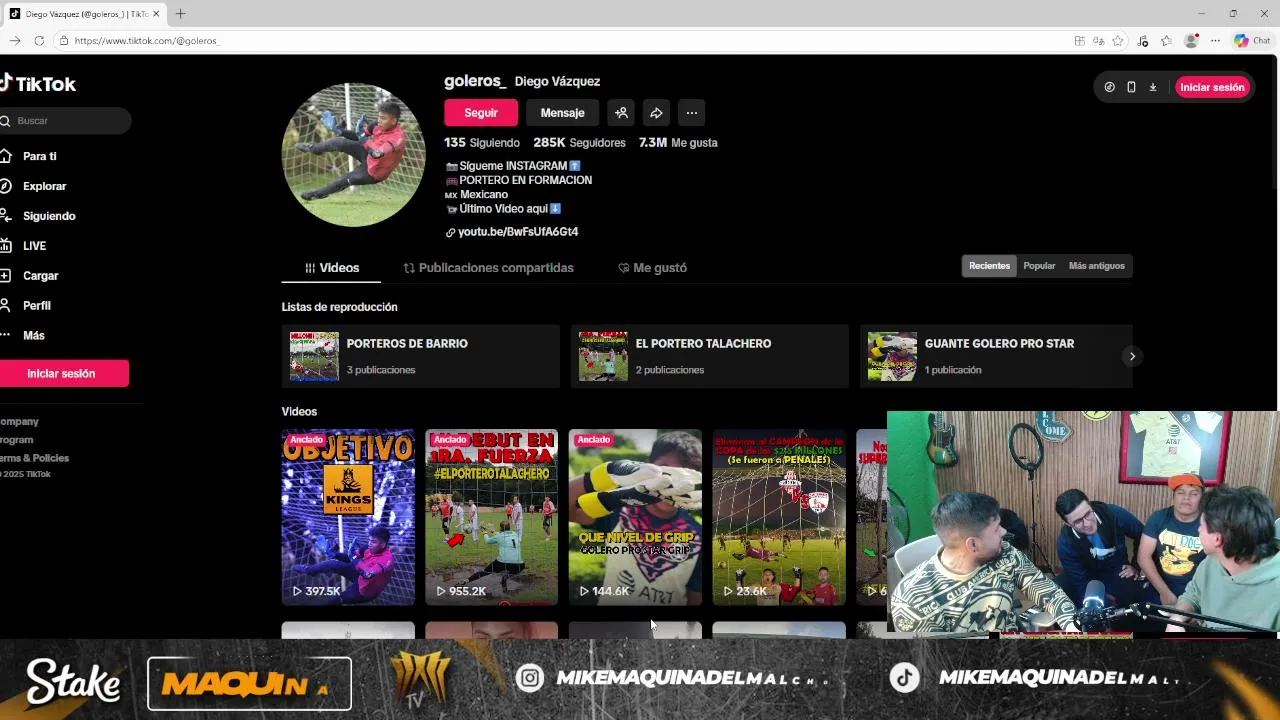Open the browser extensions icon
The height and width of the screenshot is (720, 1280).
point(1142,41)
